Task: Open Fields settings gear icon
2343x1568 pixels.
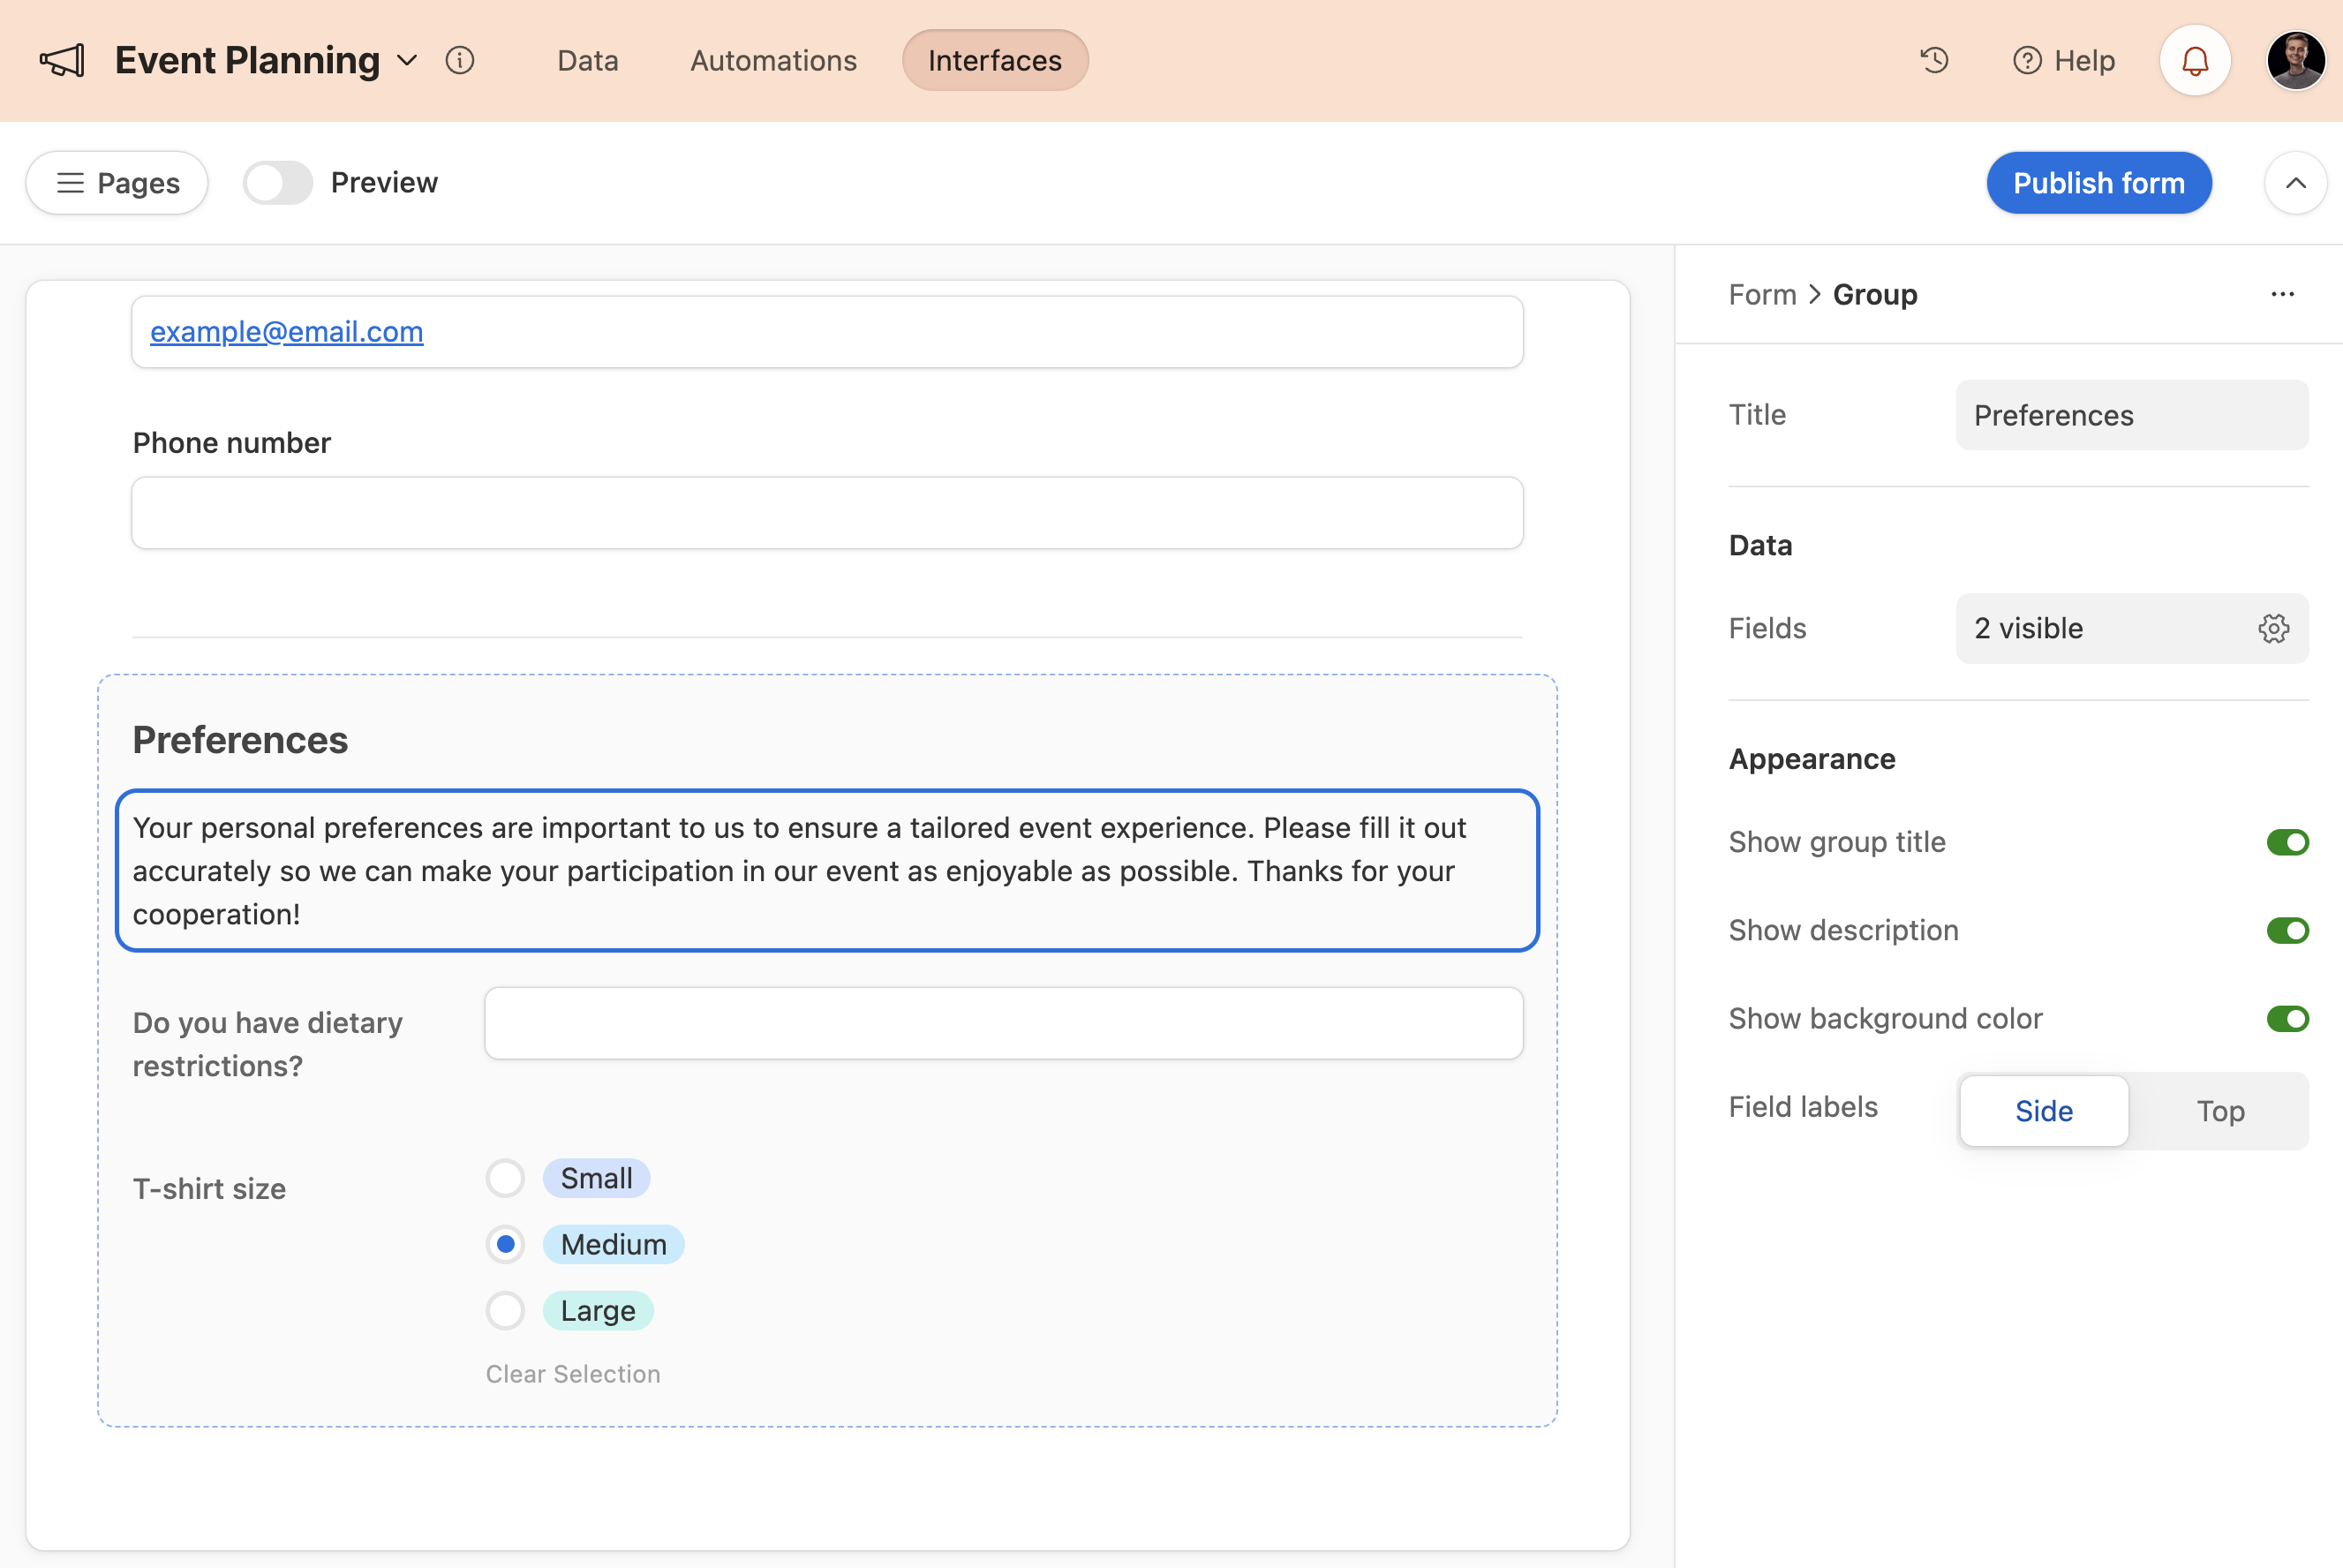Action: point(2273,629)
